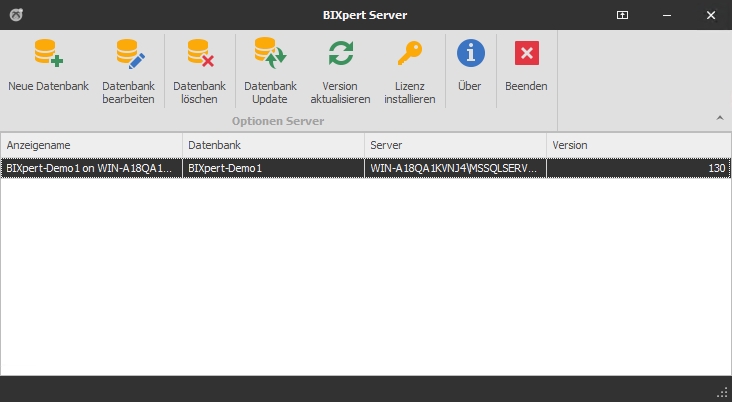
Task: Sort by the Version column header
Action: coord(638,145)
